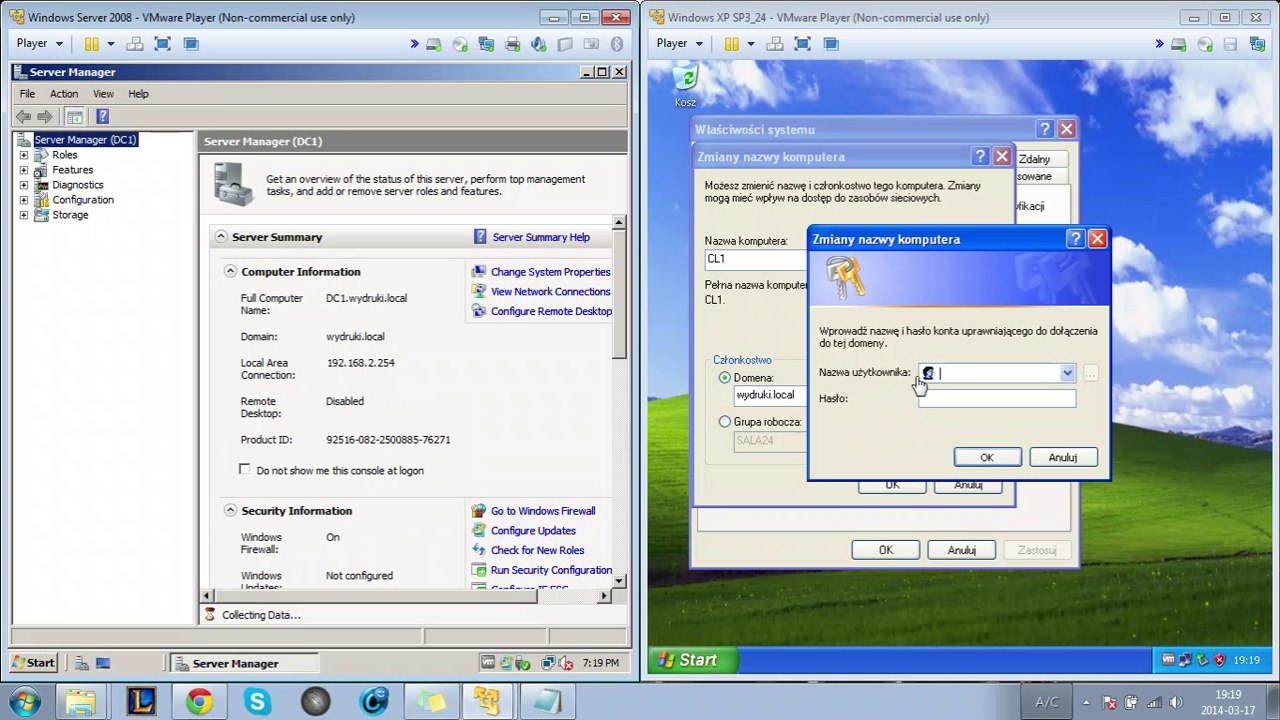Collapse the Computer Information section

[x=230, y=271]
